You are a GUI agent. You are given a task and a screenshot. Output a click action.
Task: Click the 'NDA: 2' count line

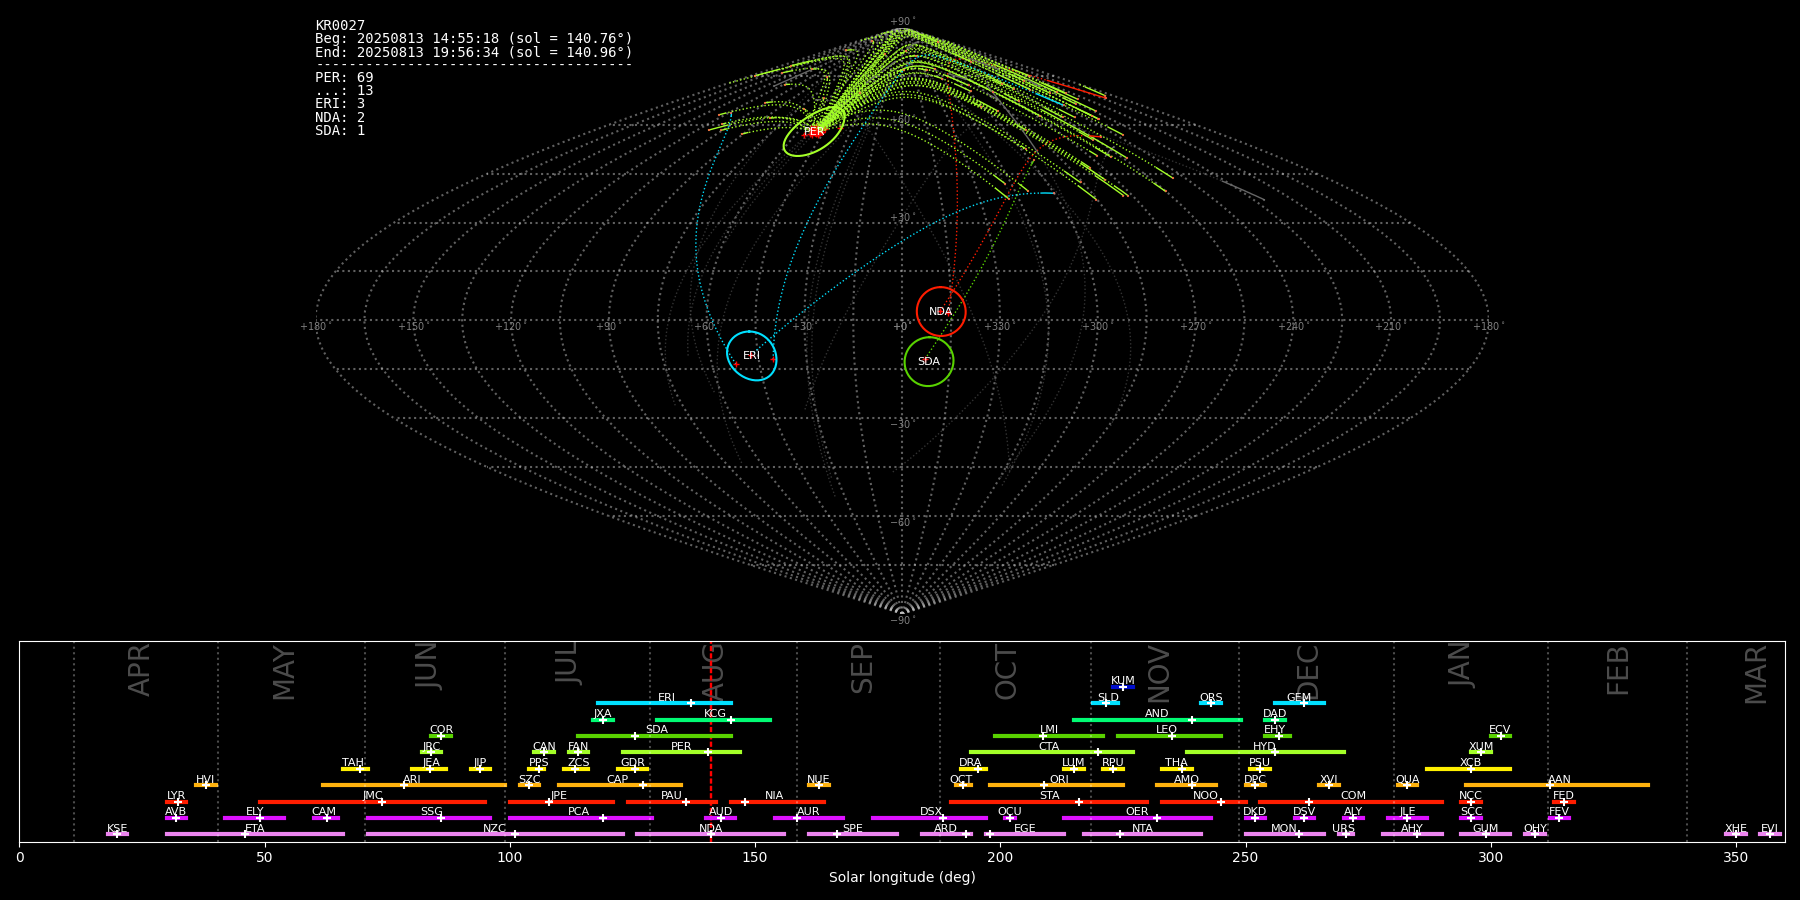pos(340,117)
